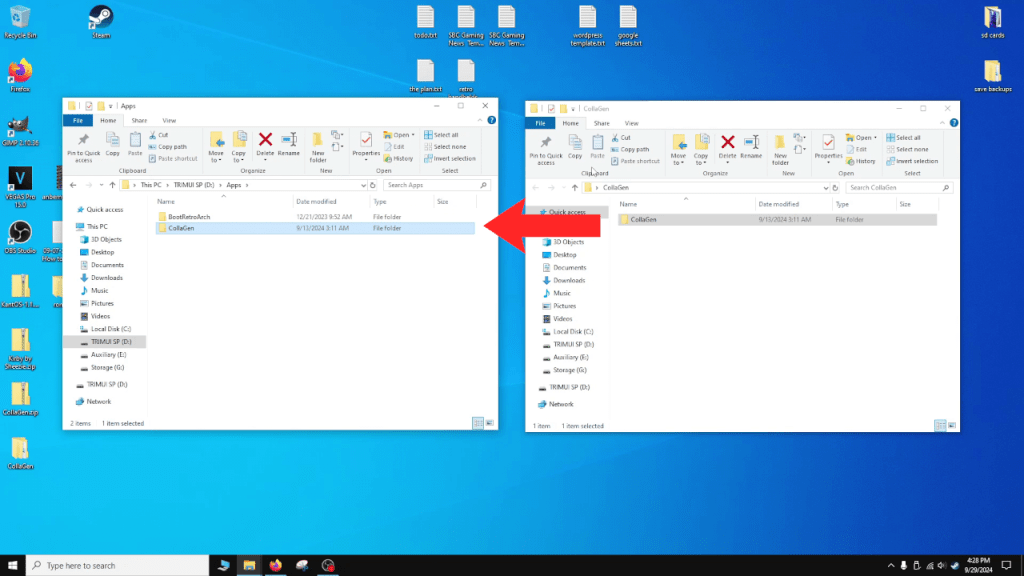Viewport: 1024px width, 576px height.
Task: Open the Share ribbon tab
Action: [139, 120]
